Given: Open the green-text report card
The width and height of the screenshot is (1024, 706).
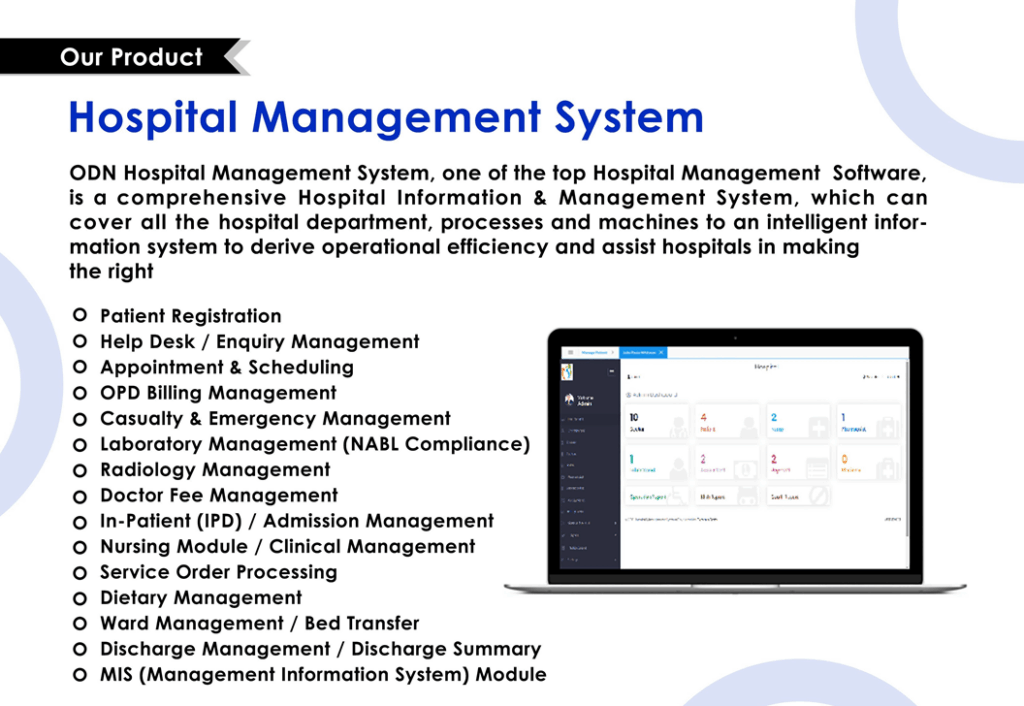Looking at the screenshot, I should click(x=657, y=496).
